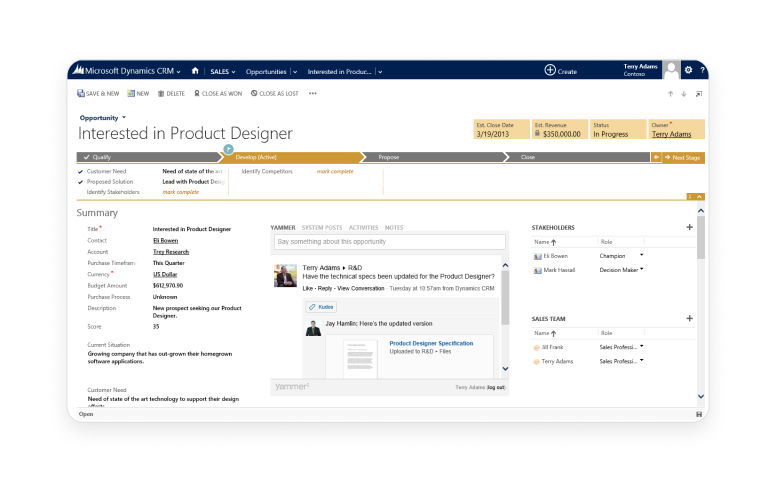Click the Kudos badge icon
Viewport: 776px width, 482px height.
312,307
